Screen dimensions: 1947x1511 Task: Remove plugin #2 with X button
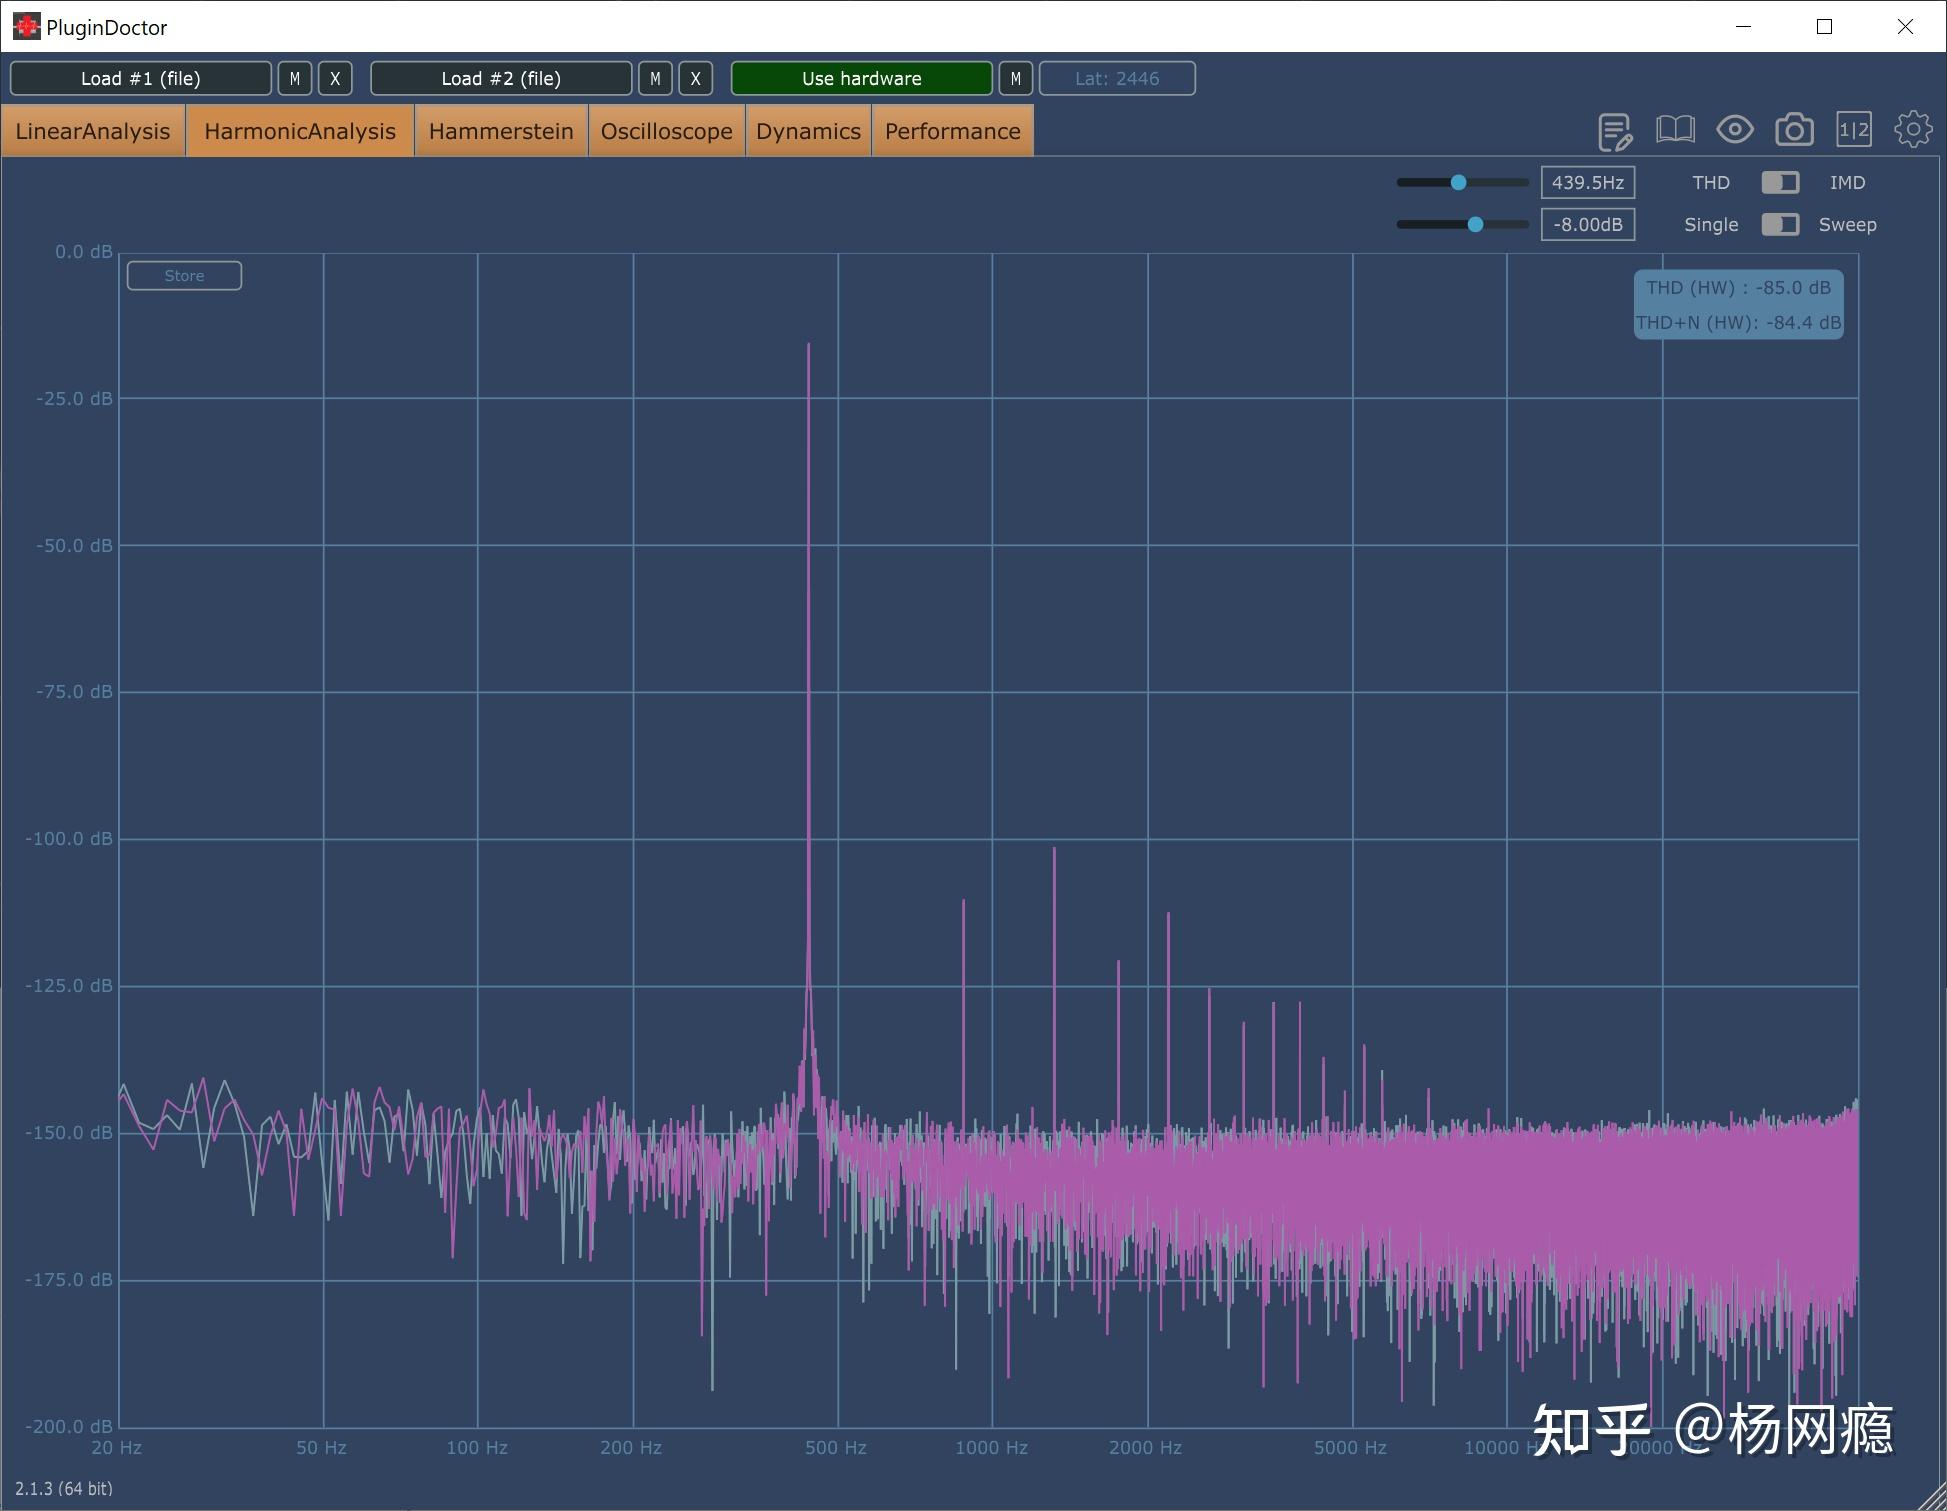695,79
